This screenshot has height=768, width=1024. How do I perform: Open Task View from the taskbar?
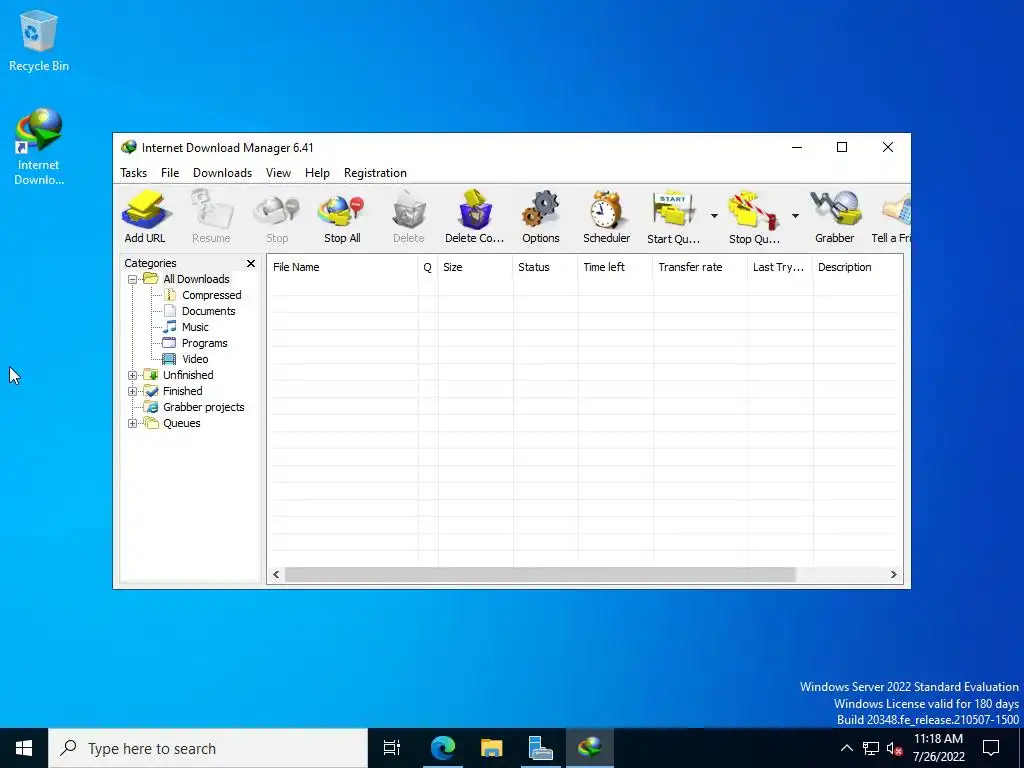pyautogui.click(x=392, y=748)
